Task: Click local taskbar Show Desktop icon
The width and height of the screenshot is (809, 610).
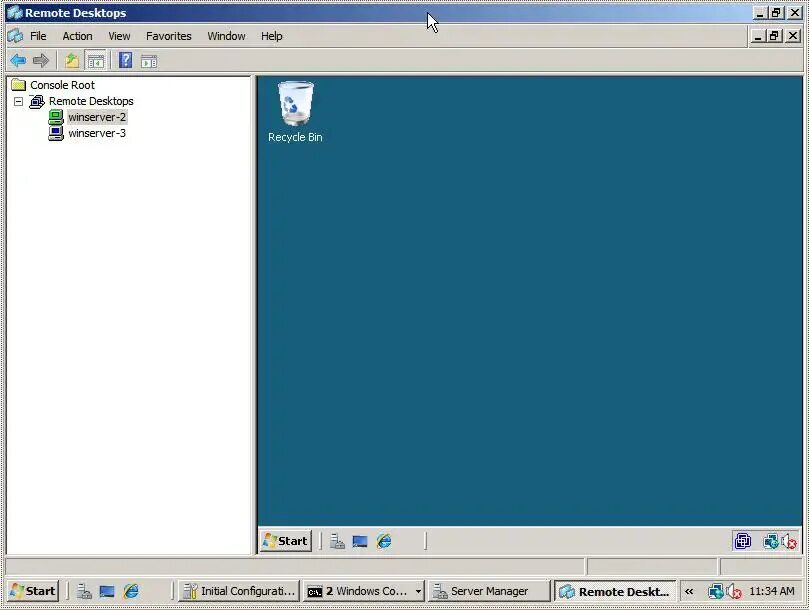Action: point(107,591)
